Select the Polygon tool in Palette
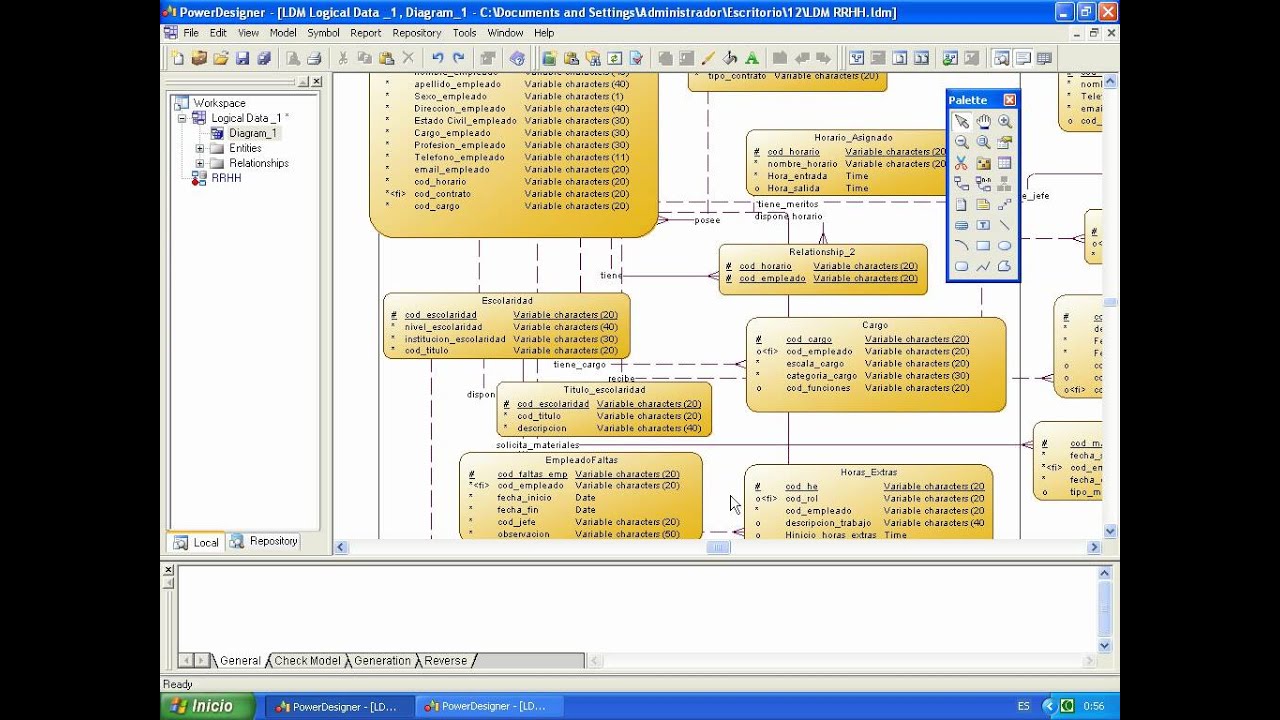Viewport: 1280px width, 720px height. click(x=1005, y=267)
